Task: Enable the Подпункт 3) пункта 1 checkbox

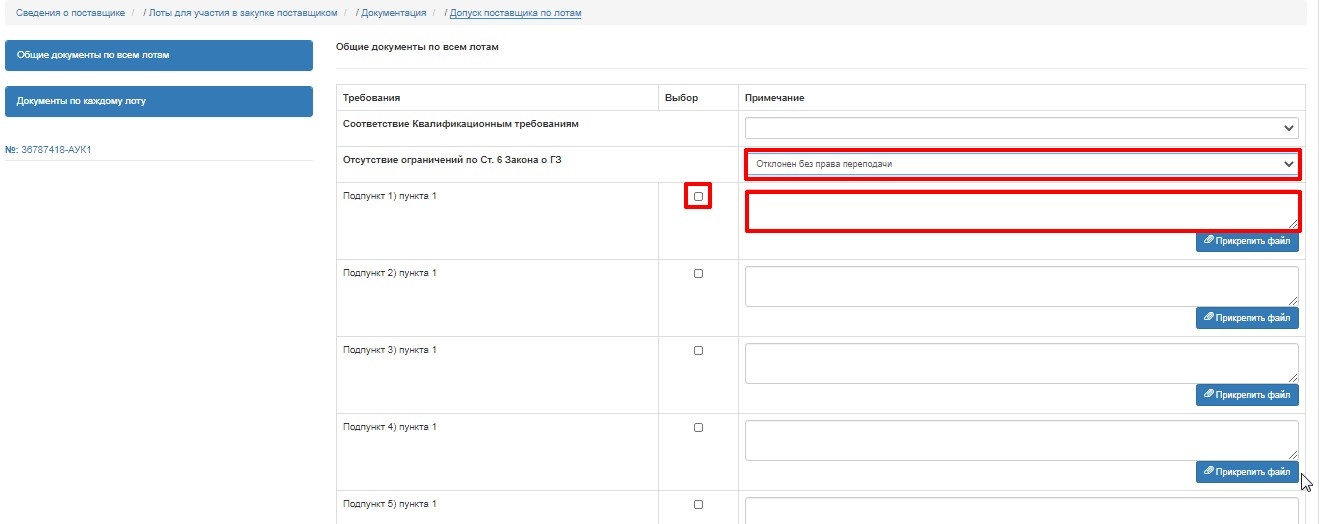Action: pyautogui.click(x=698, y=351)
